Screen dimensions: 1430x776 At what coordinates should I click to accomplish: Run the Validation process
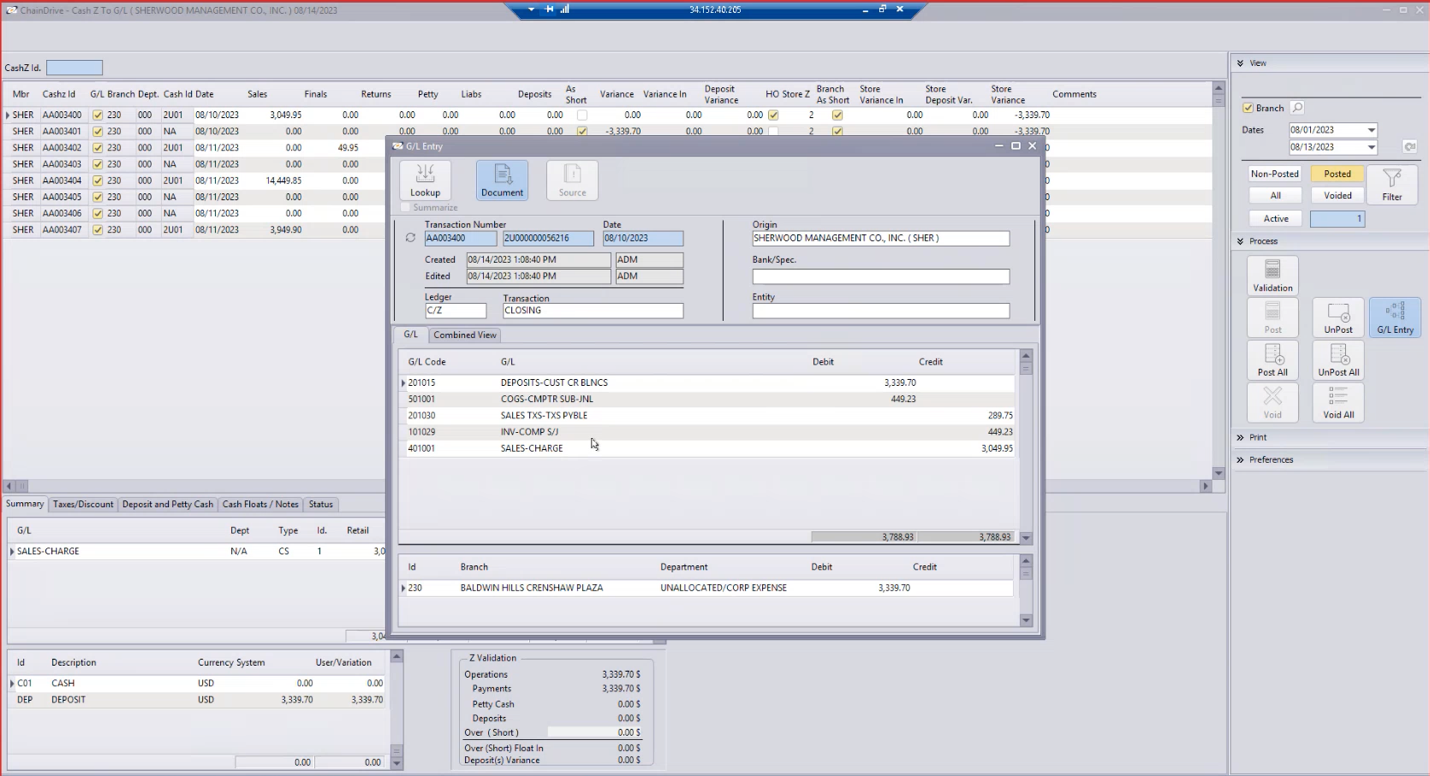tap(1272, 275)
